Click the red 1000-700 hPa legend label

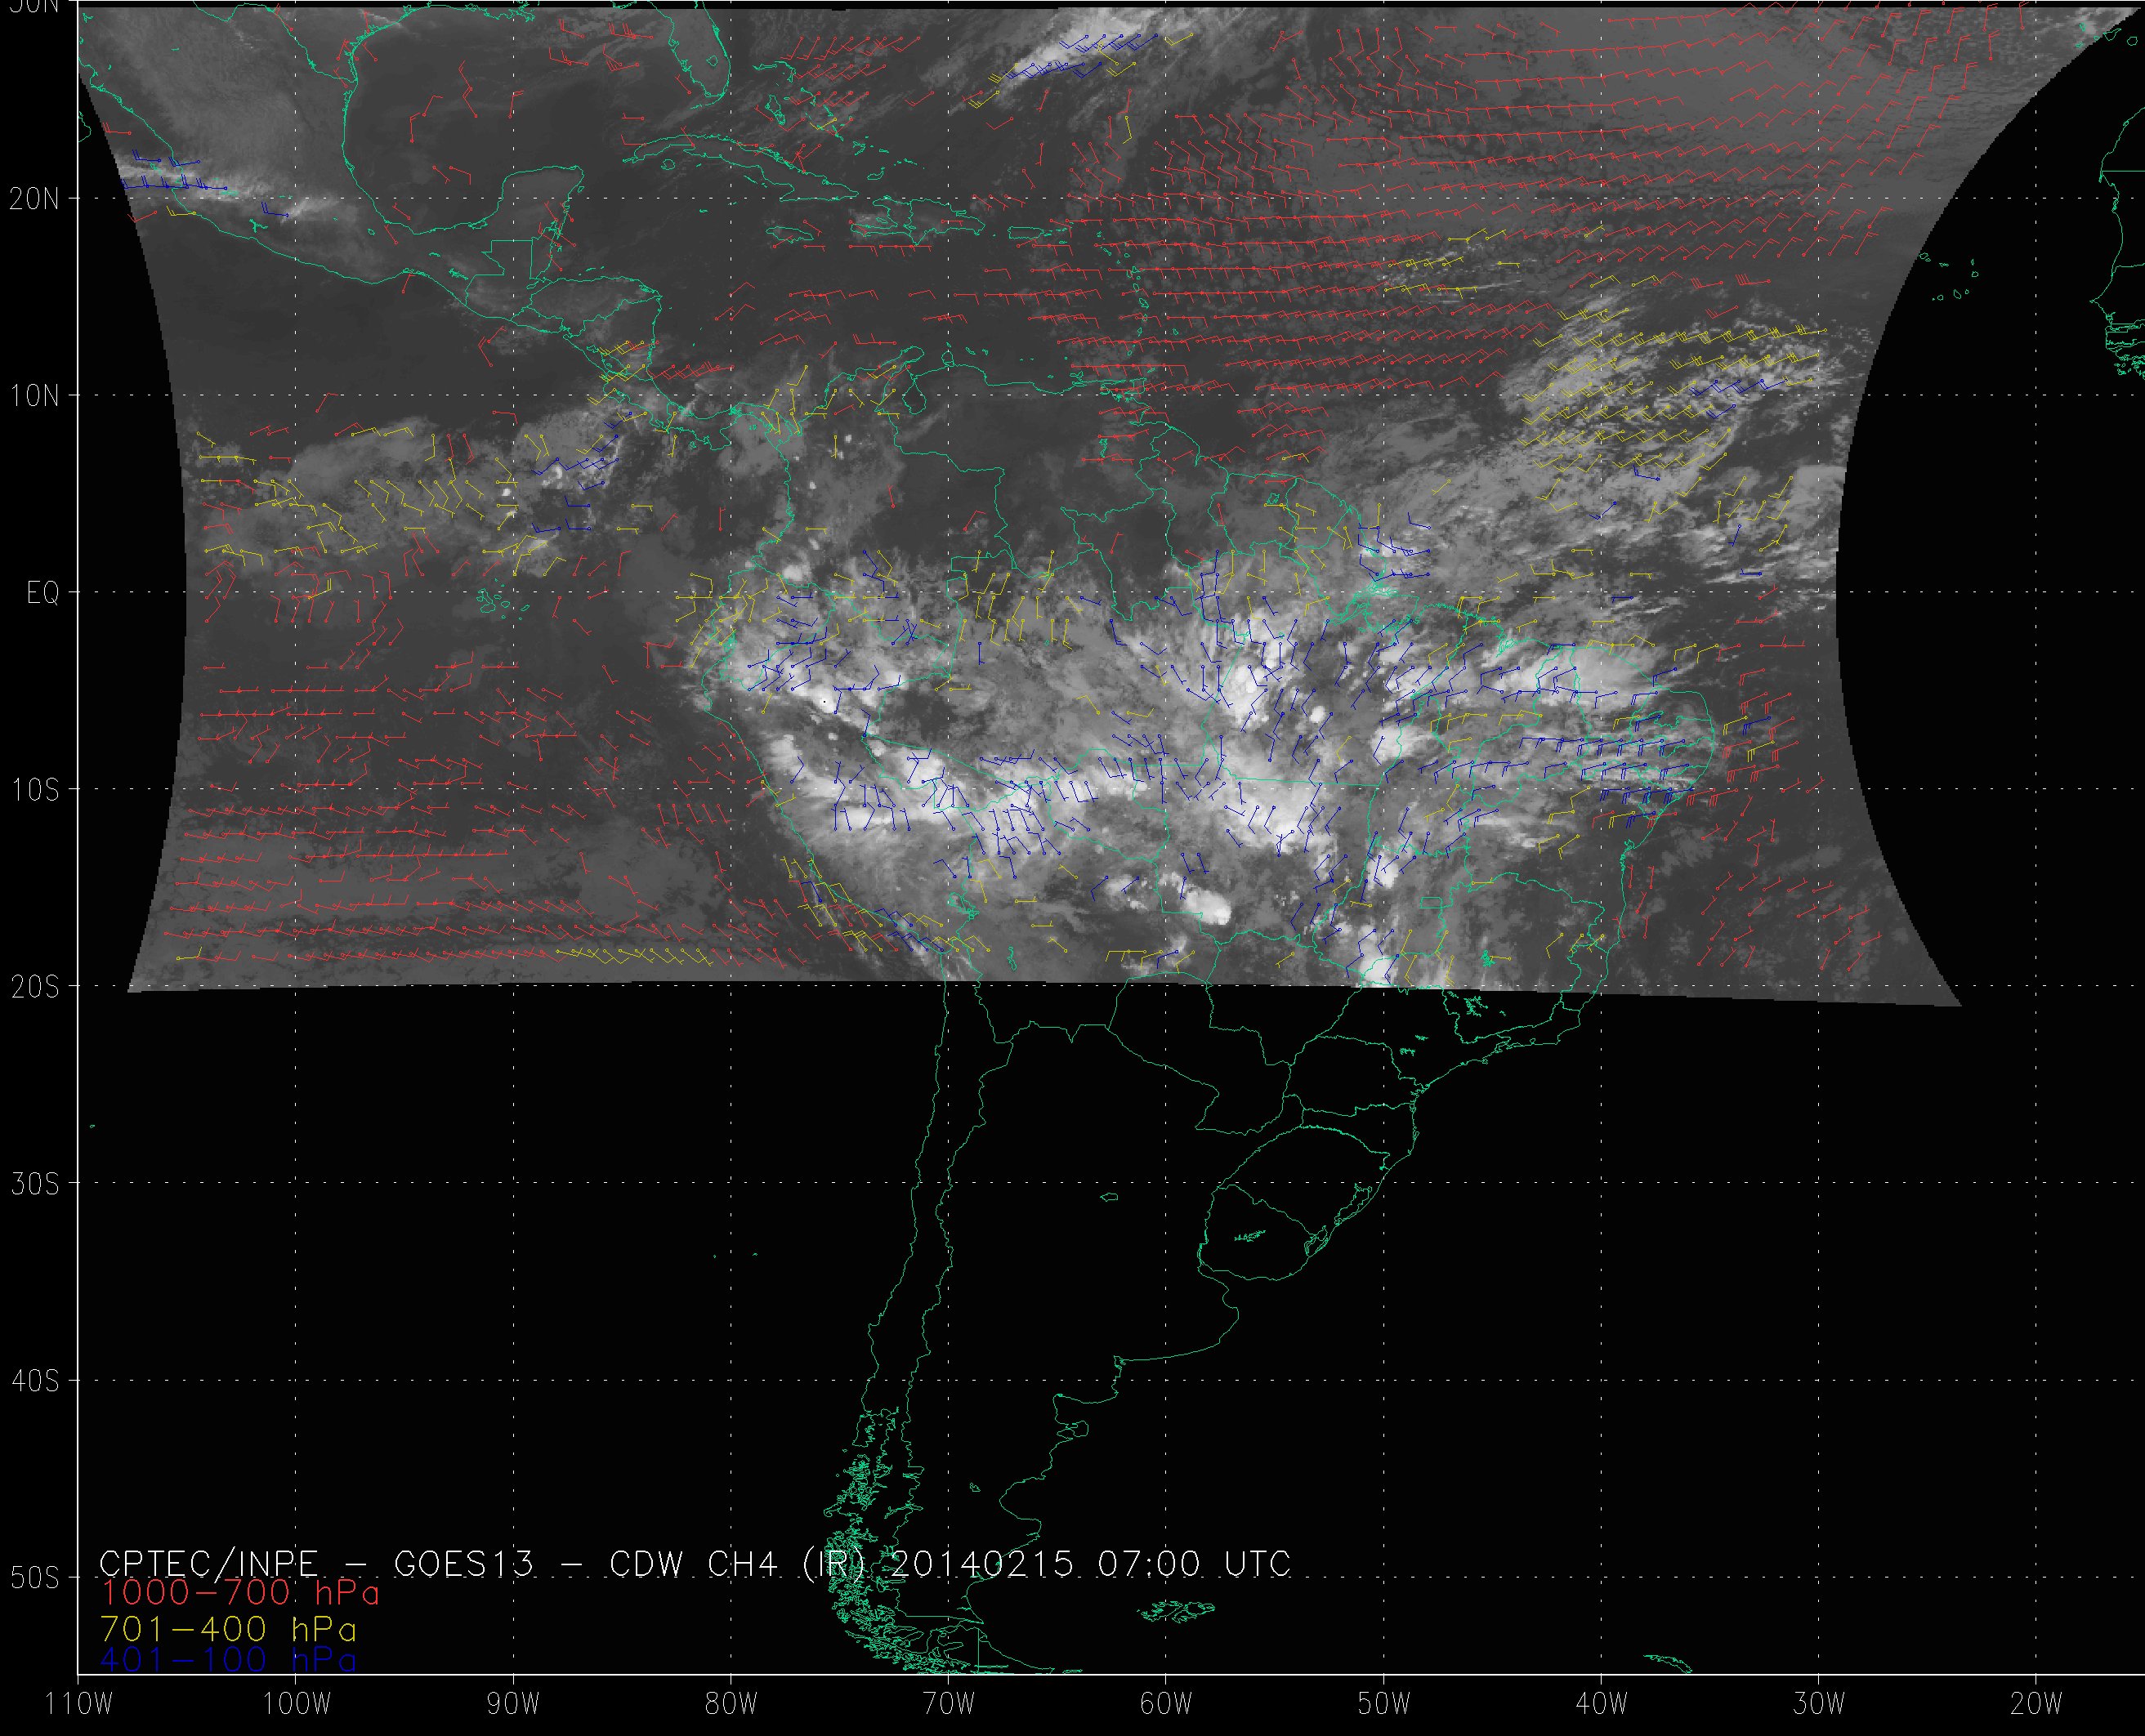click(240, 1592)
